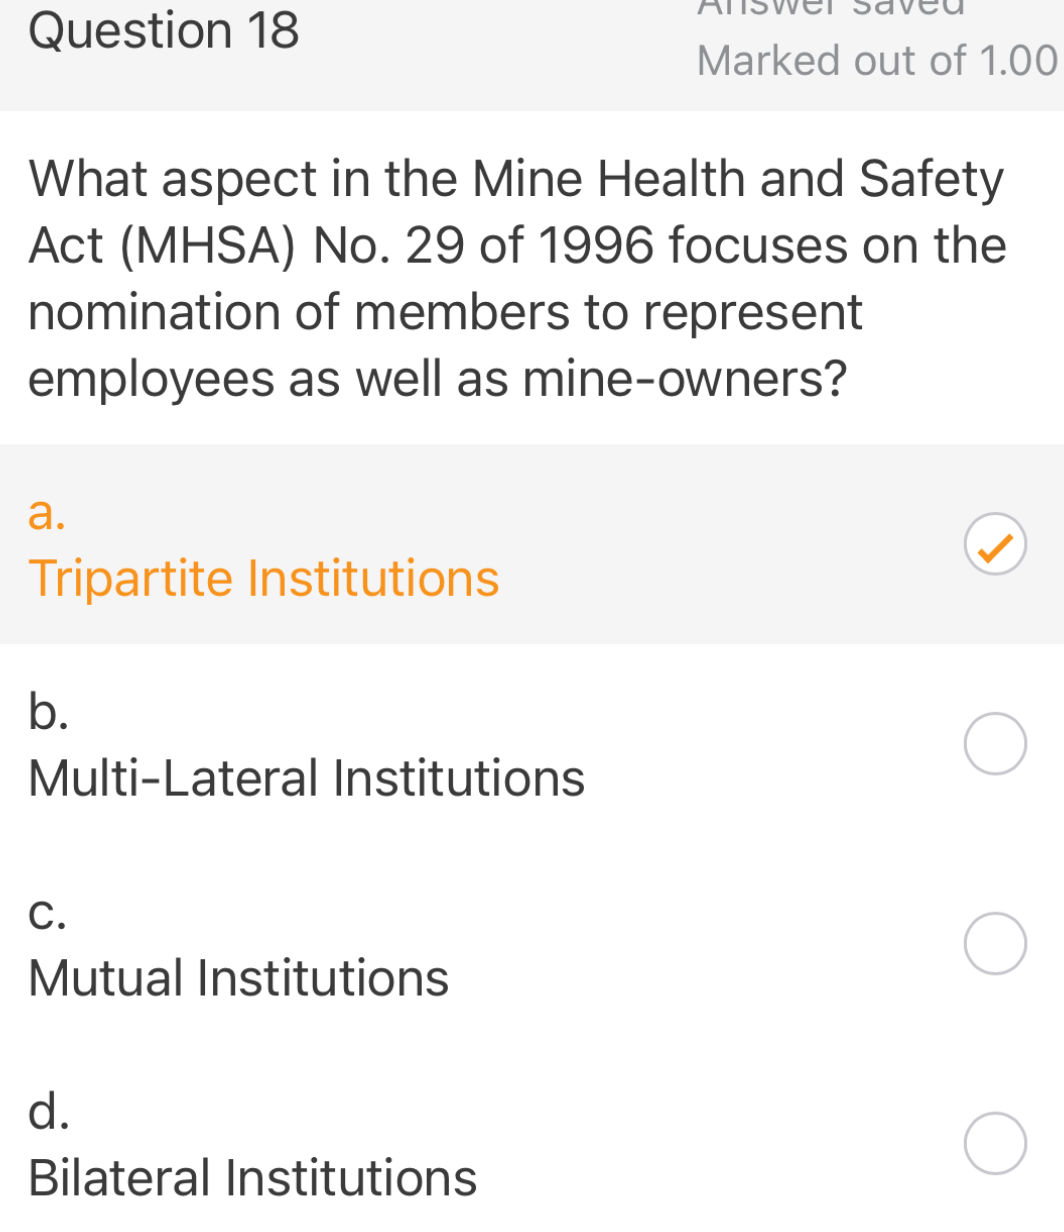
Task: Click the Question 18 heading
Action: pyautogui.click(x=164, y=31)
